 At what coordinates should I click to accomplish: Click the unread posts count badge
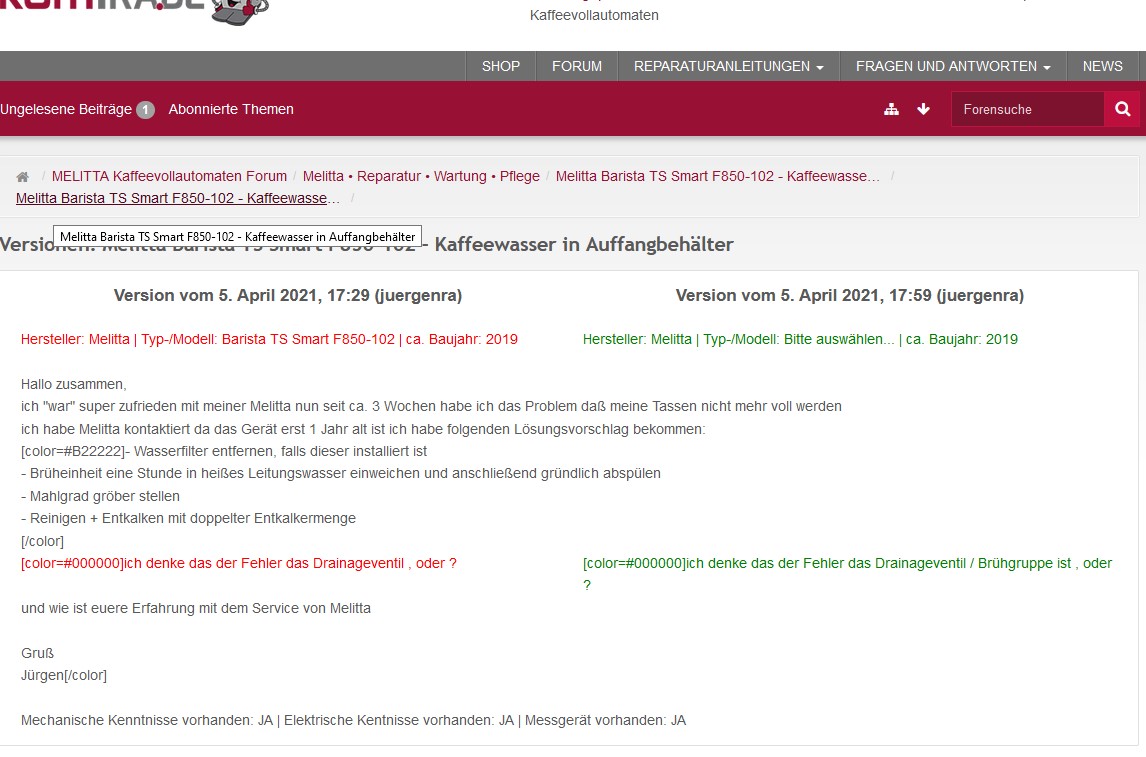[145, 110]
